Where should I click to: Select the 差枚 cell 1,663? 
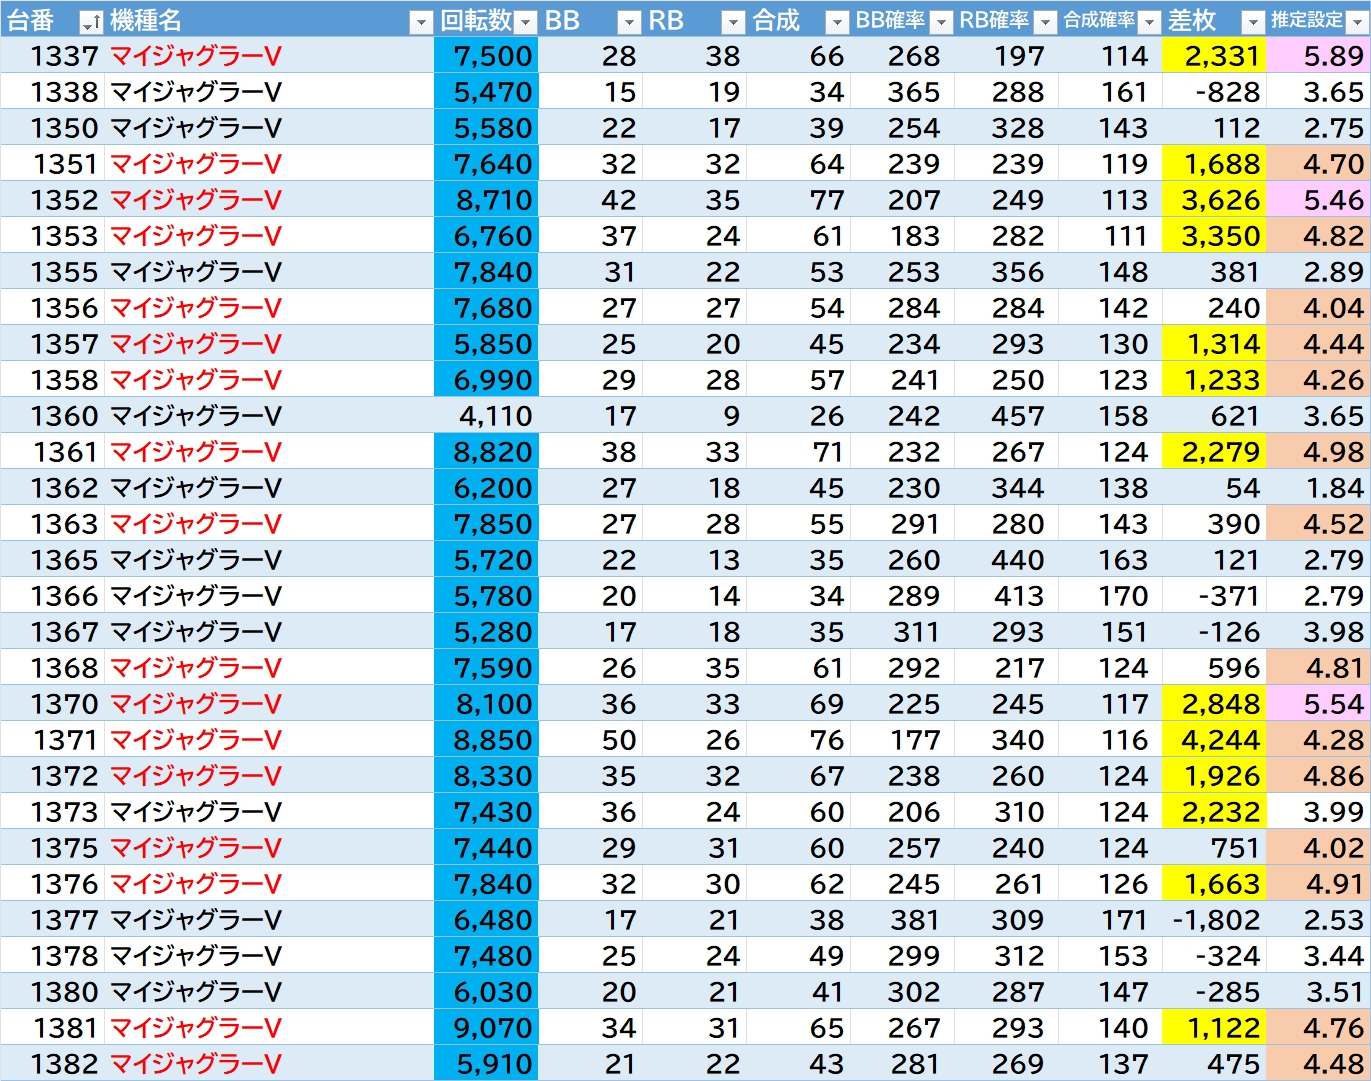coord(1214,884)
